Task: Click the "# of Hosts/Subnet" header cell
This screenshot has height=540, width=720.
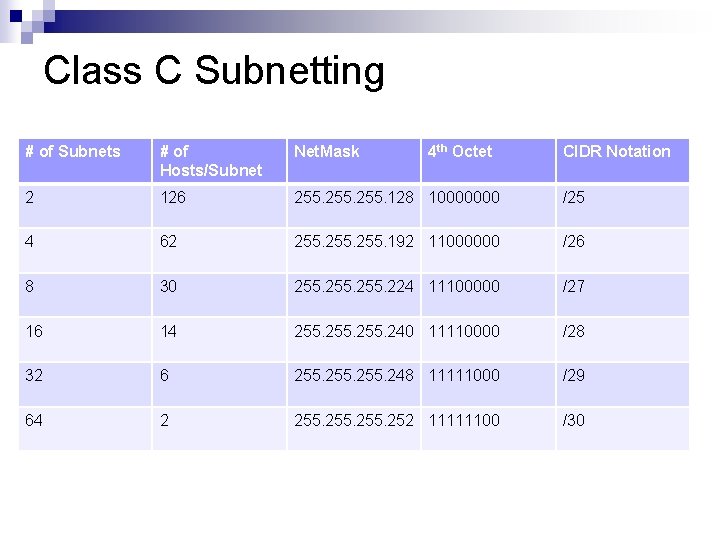Action: point(211,161)
